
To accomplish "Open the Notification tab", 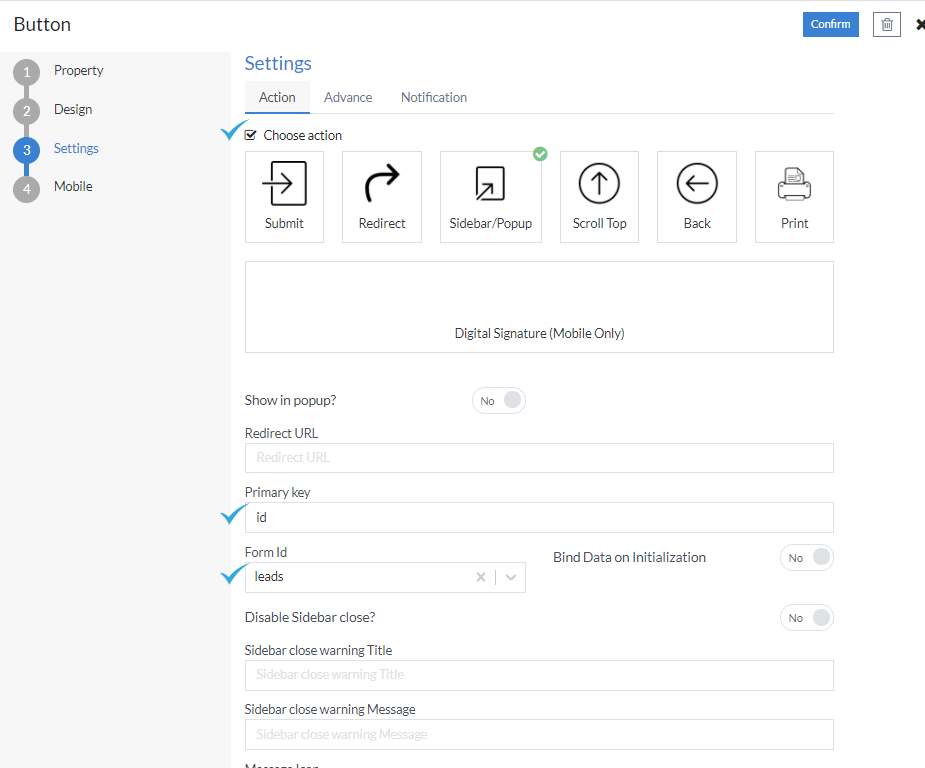I will [433, 97].
